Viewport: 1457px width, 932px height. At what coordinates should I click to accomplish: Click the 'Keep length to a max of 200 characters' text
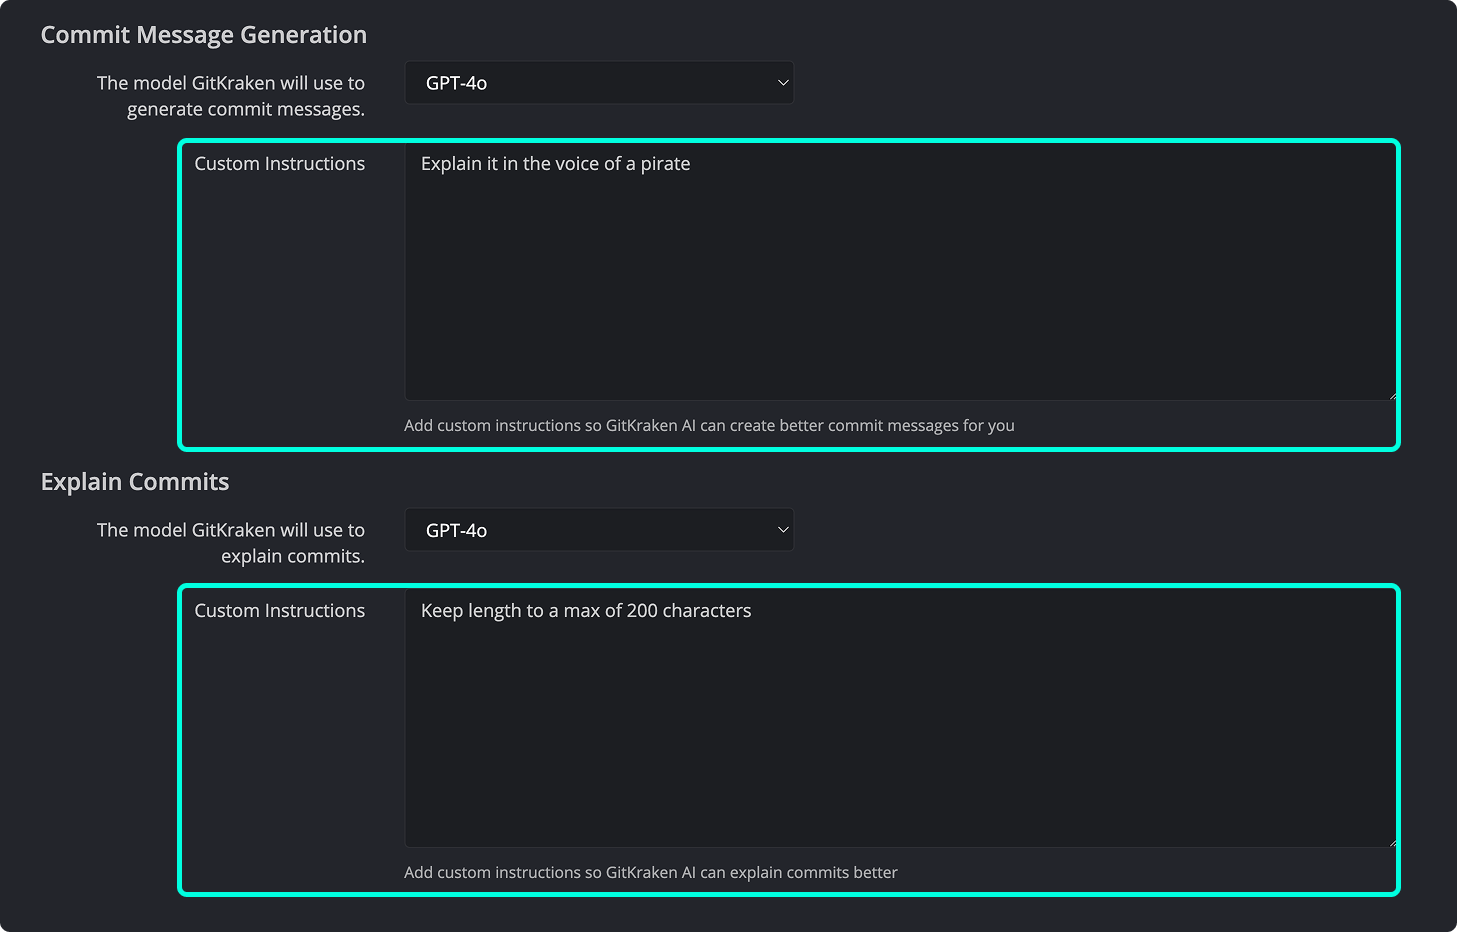point(586,611)
